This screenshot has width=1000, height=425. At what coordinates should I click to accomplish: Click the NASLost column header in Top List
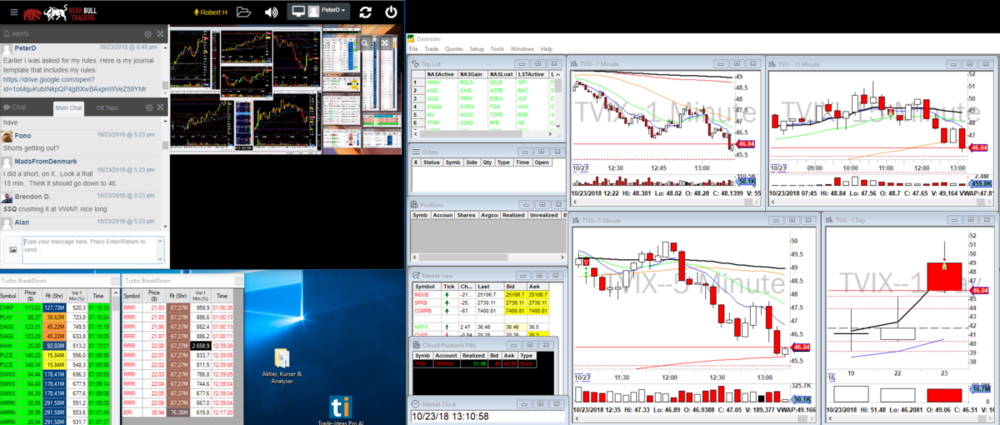point(503,75)
